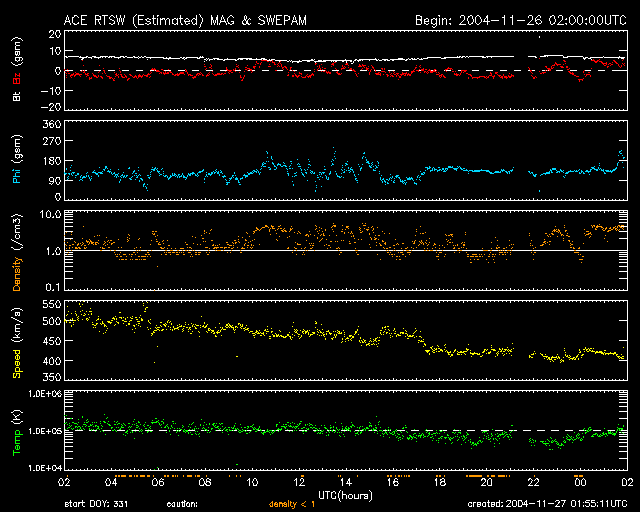Viewport: 640px width, 512px height.
Task: Click the 18 hour tick on x-axis
Action: tap(439, 482)
